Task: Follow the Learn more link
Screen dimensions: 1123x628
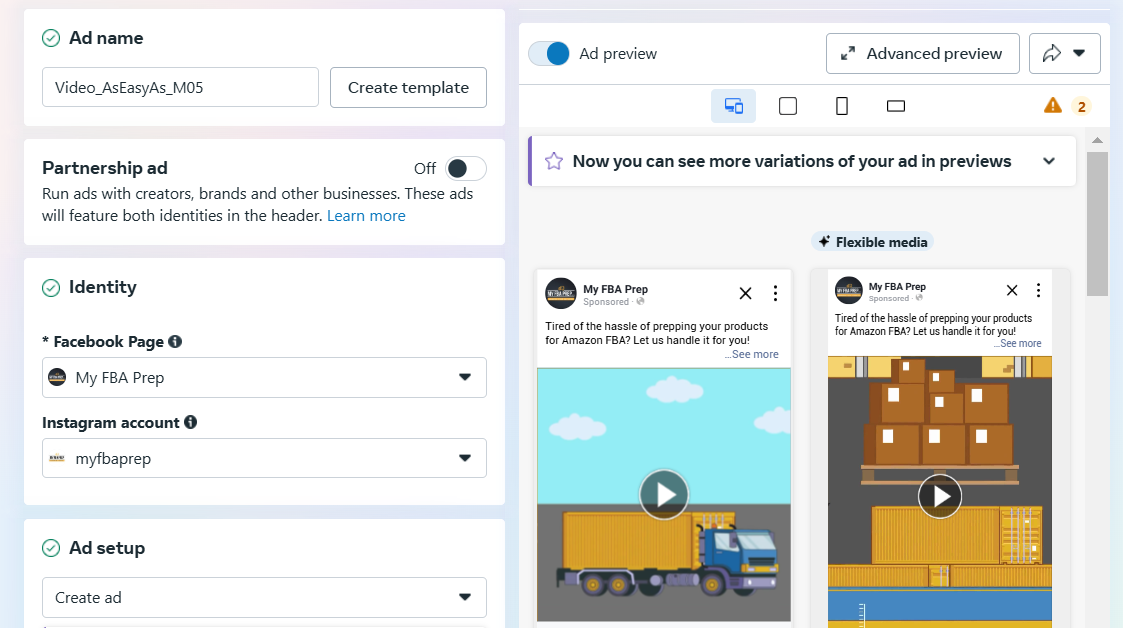Action: 366,216
